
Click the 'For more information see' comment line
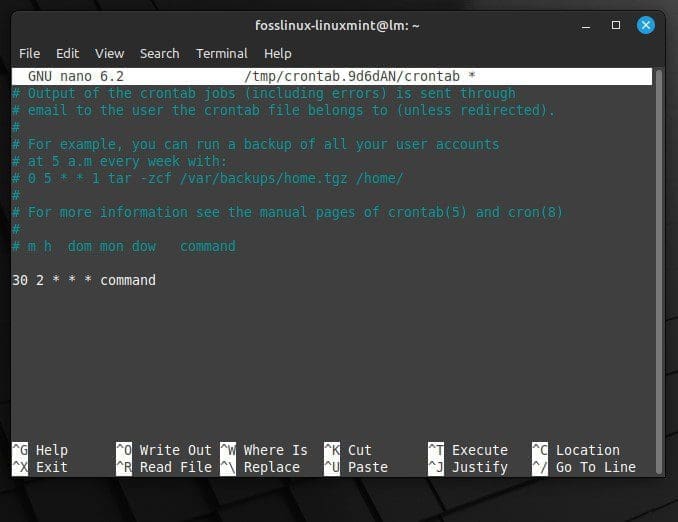tap(288, 212)
